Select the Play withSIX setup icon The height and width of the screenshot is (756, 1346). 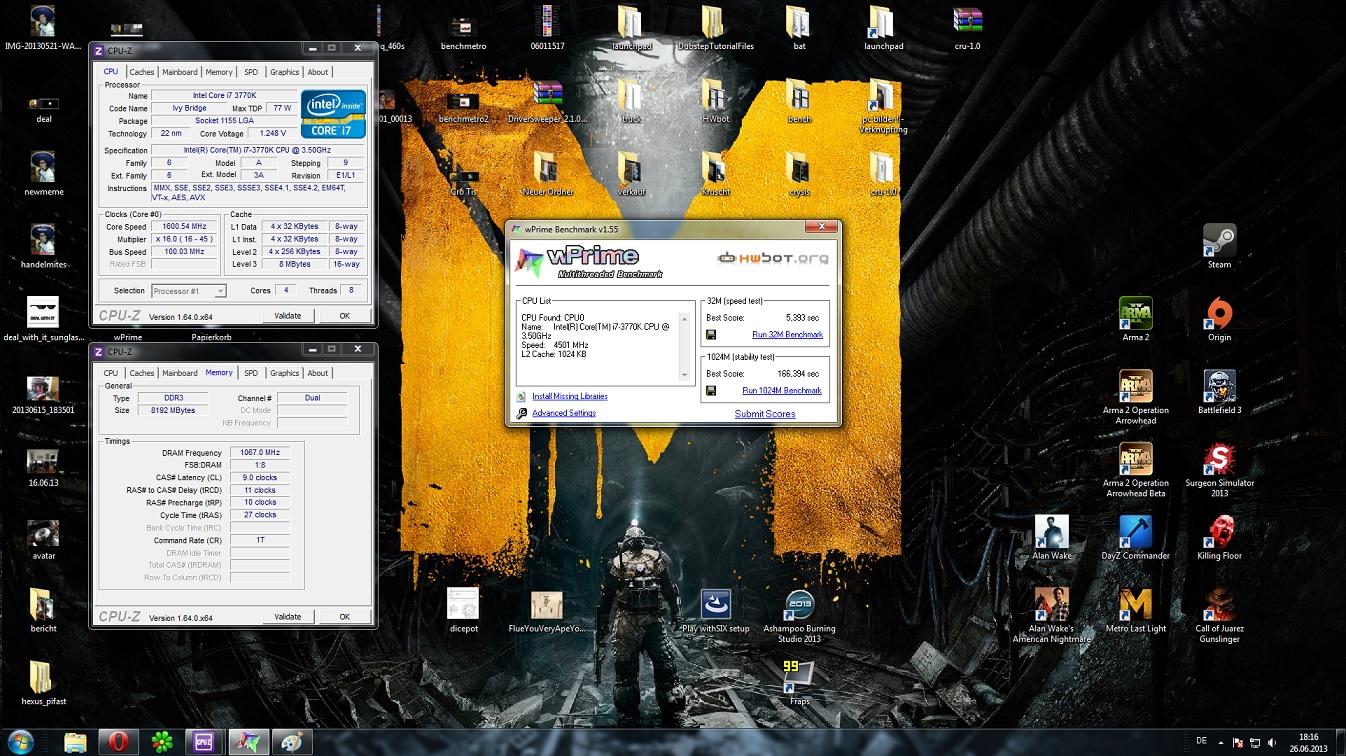[714, 605]
